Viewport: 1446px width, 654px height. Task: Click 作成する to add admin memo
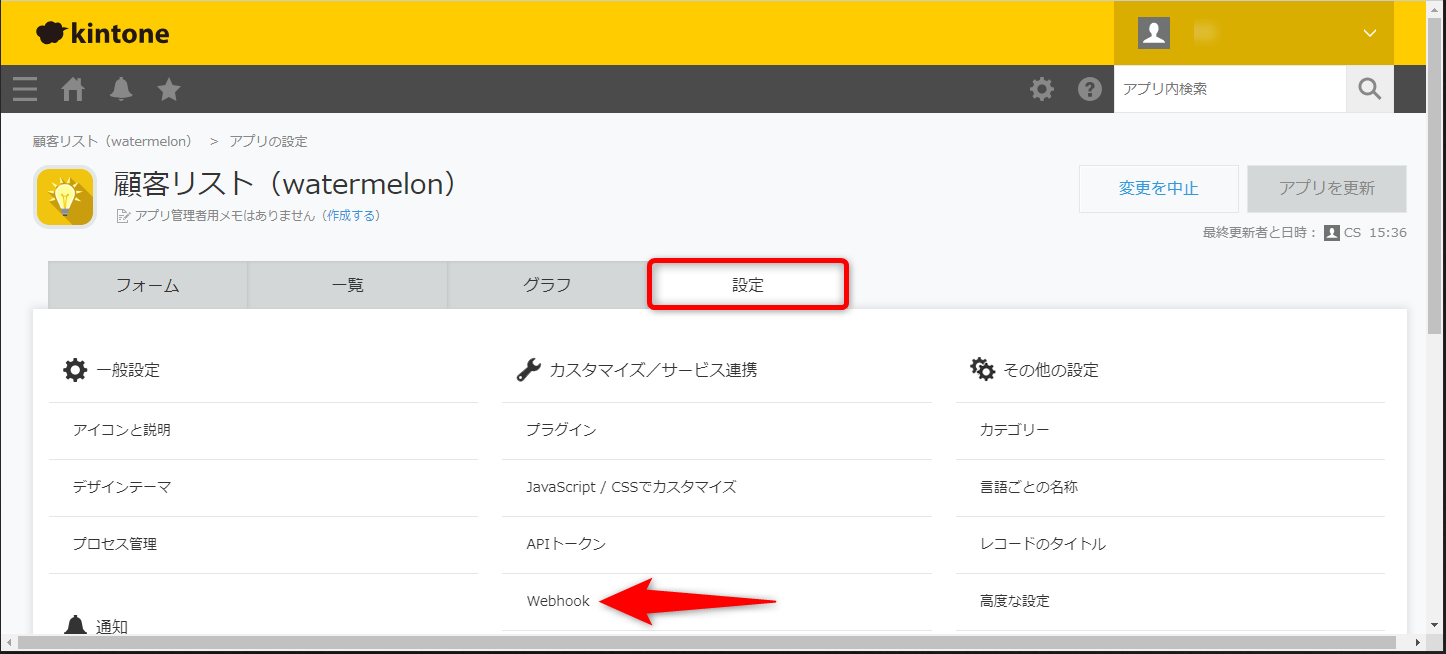click(x=350, y=215)
